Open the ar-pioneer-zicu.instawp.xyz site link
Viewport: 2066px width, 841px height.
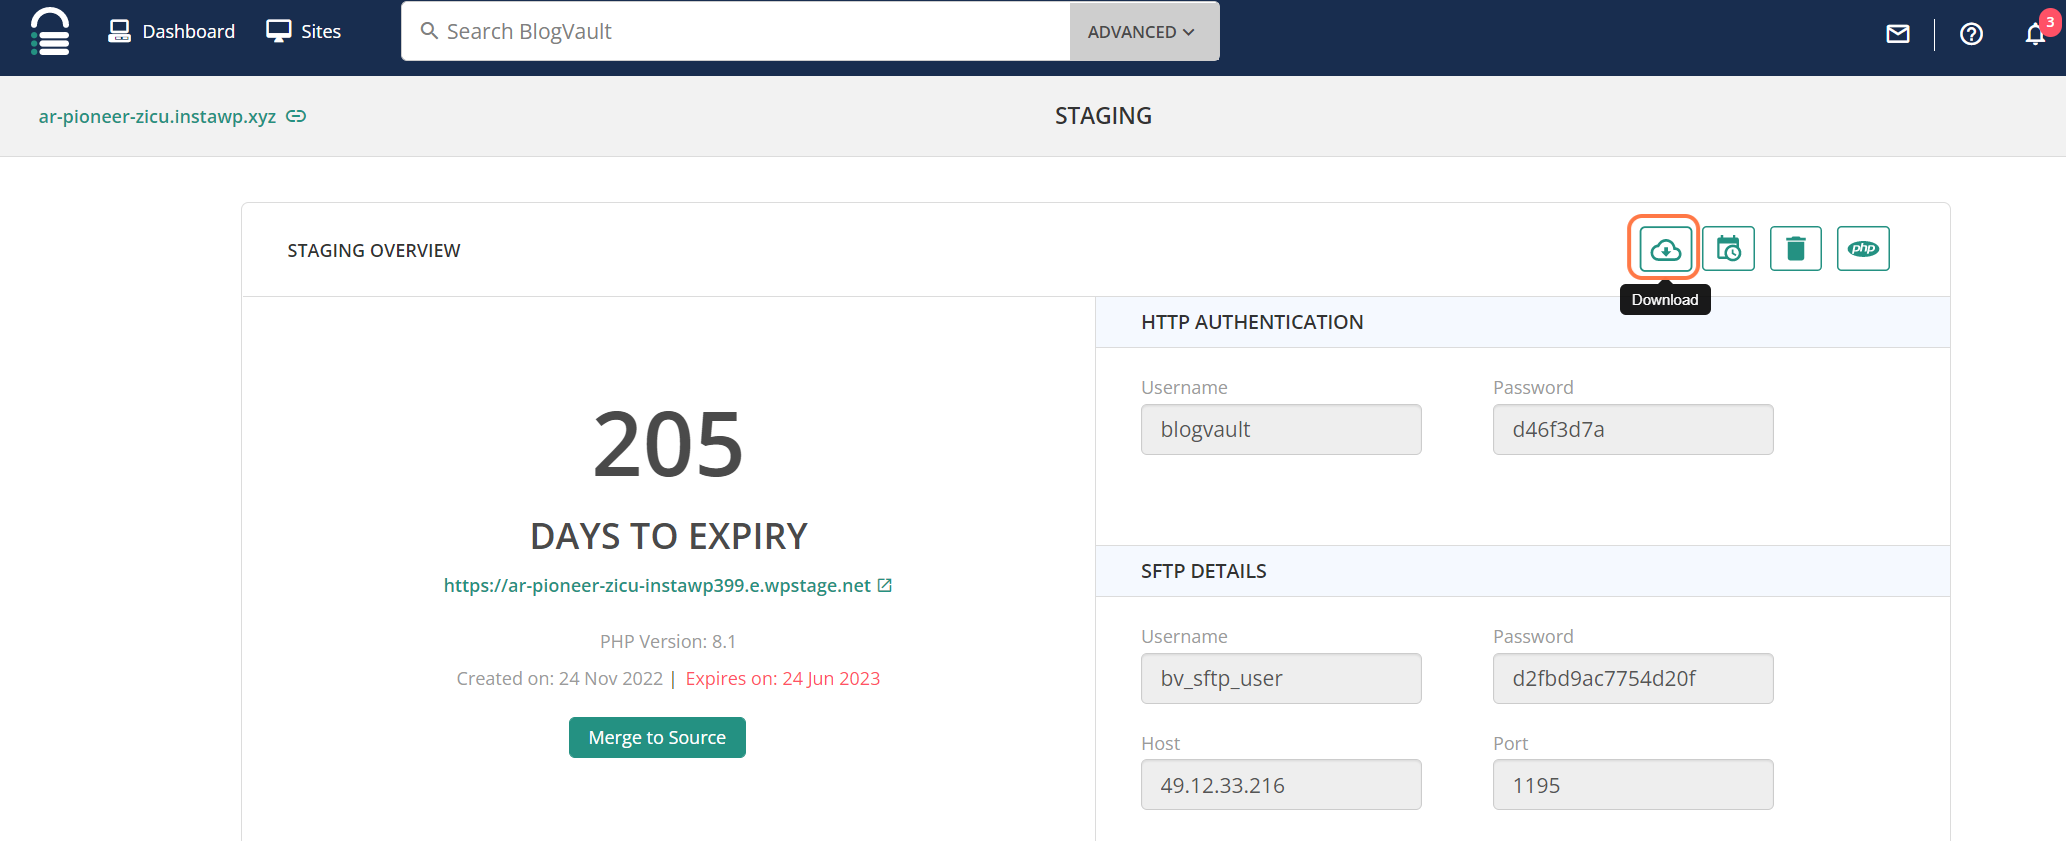[x=157, y=116]
